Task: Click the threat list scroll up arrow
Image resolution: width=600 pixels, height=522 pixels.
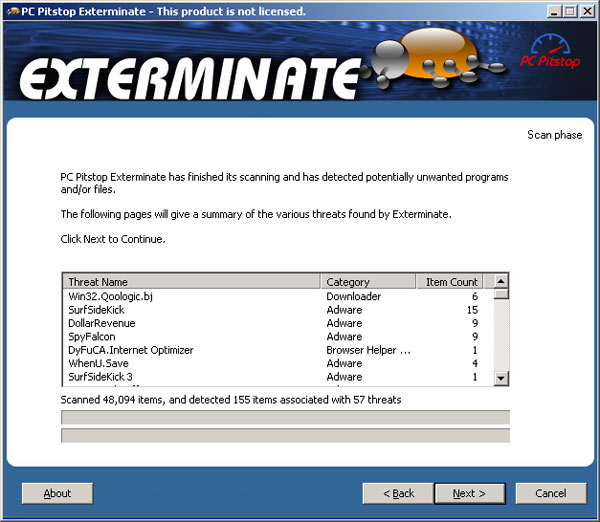Action: [501, 282]
